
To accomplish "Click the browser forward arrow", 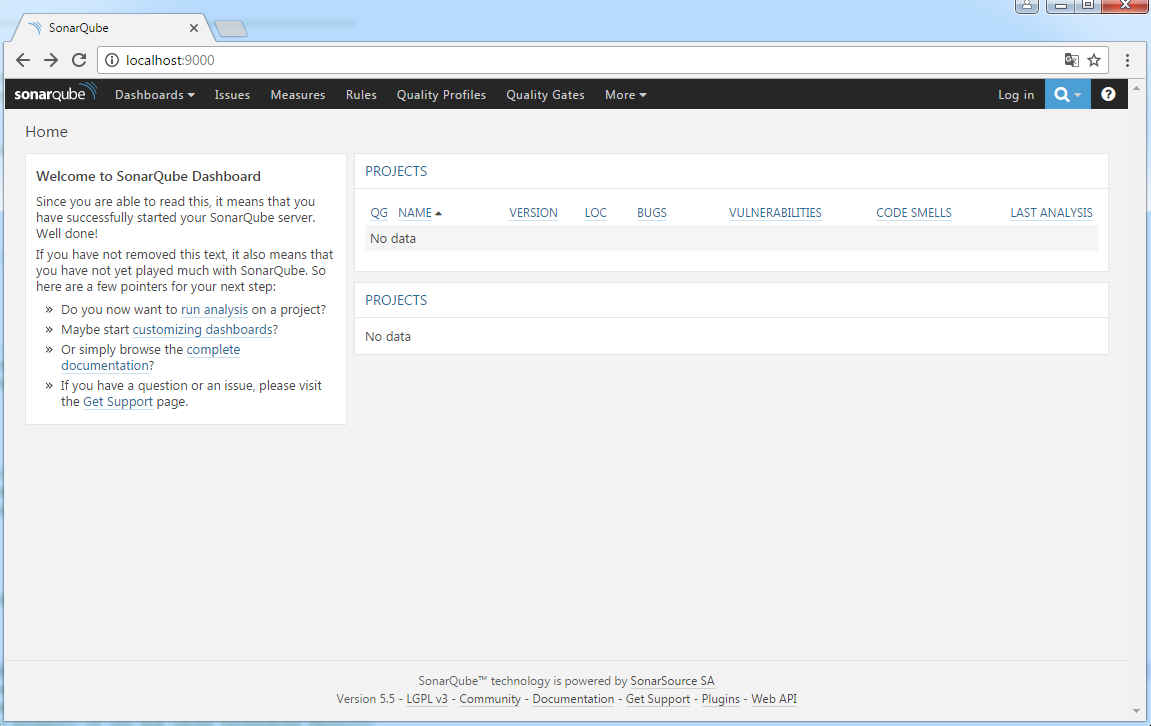I will coord(51,60).
